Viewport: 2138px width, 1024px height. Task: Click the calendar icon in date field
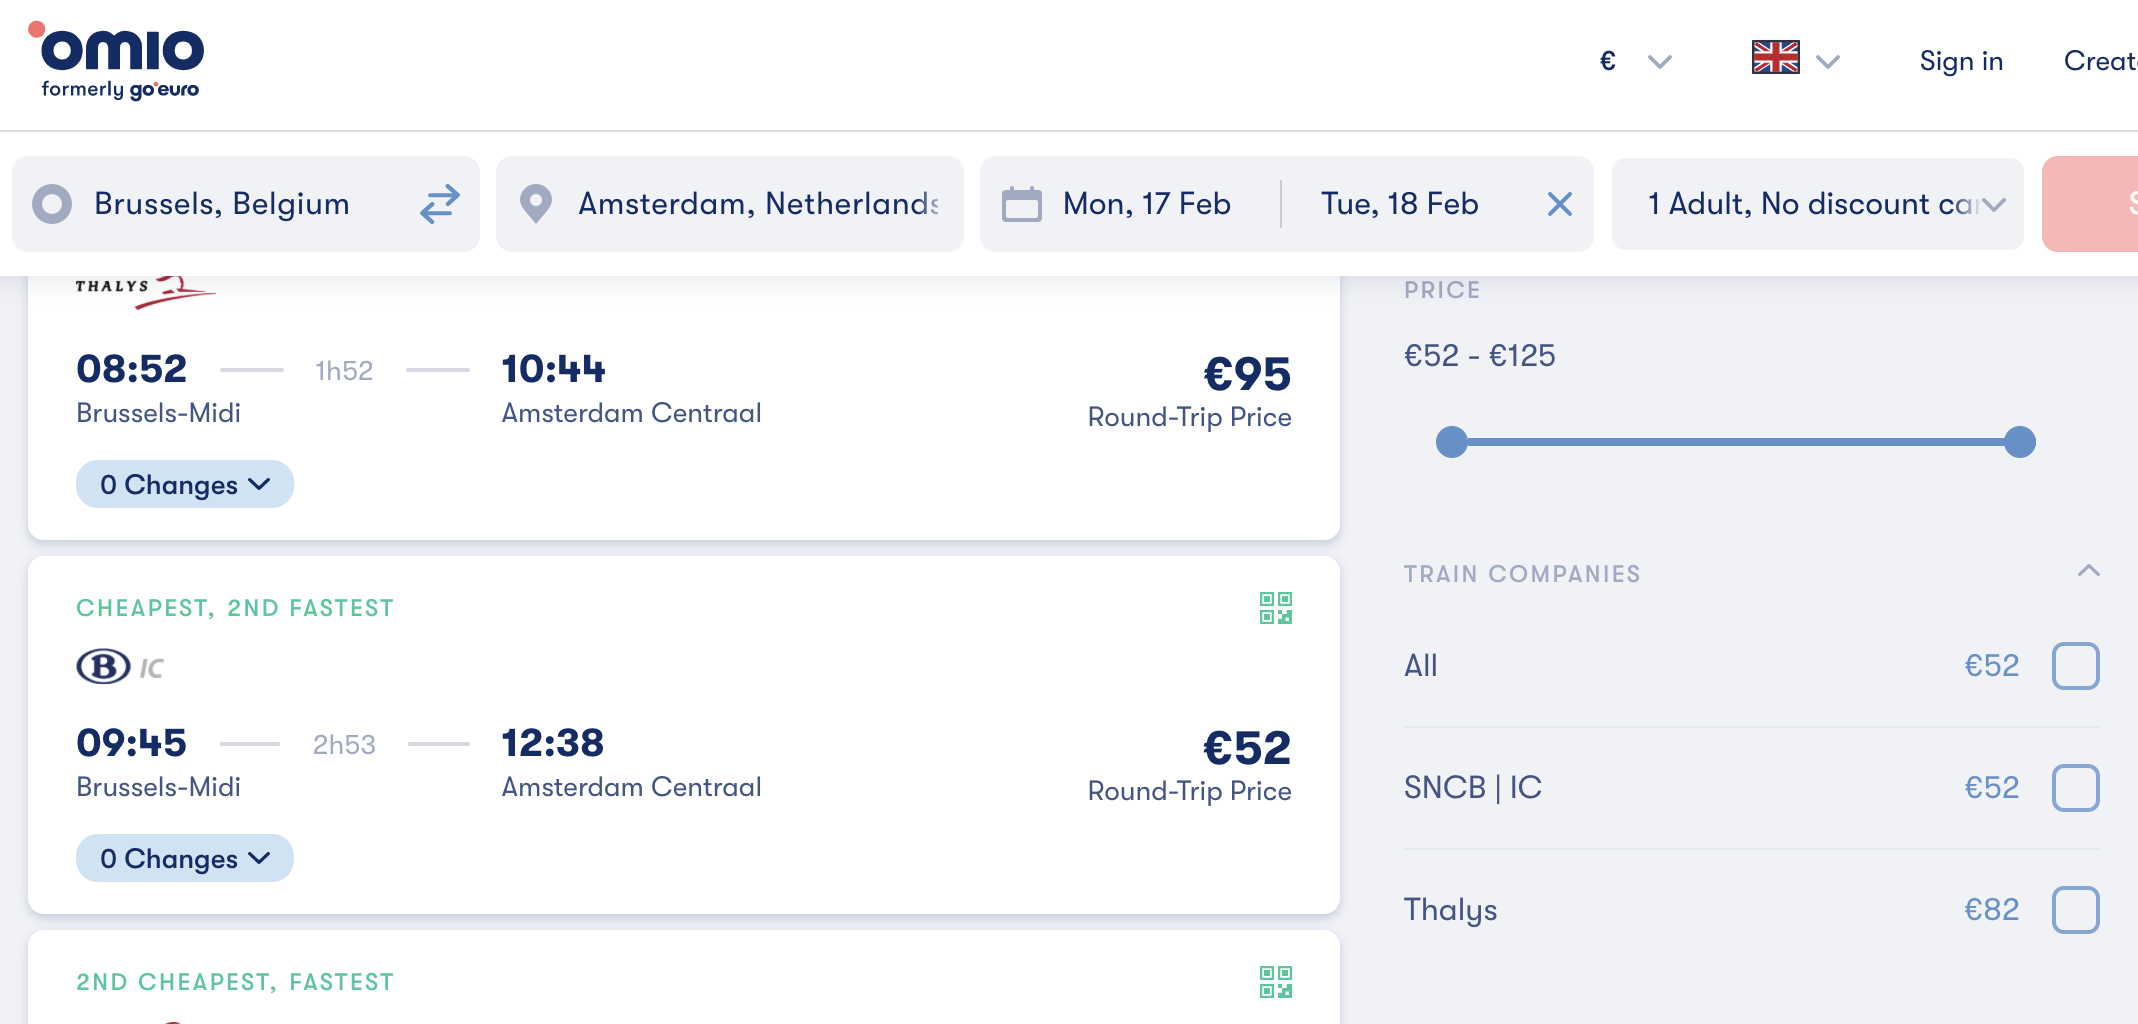click(1021, 204)
